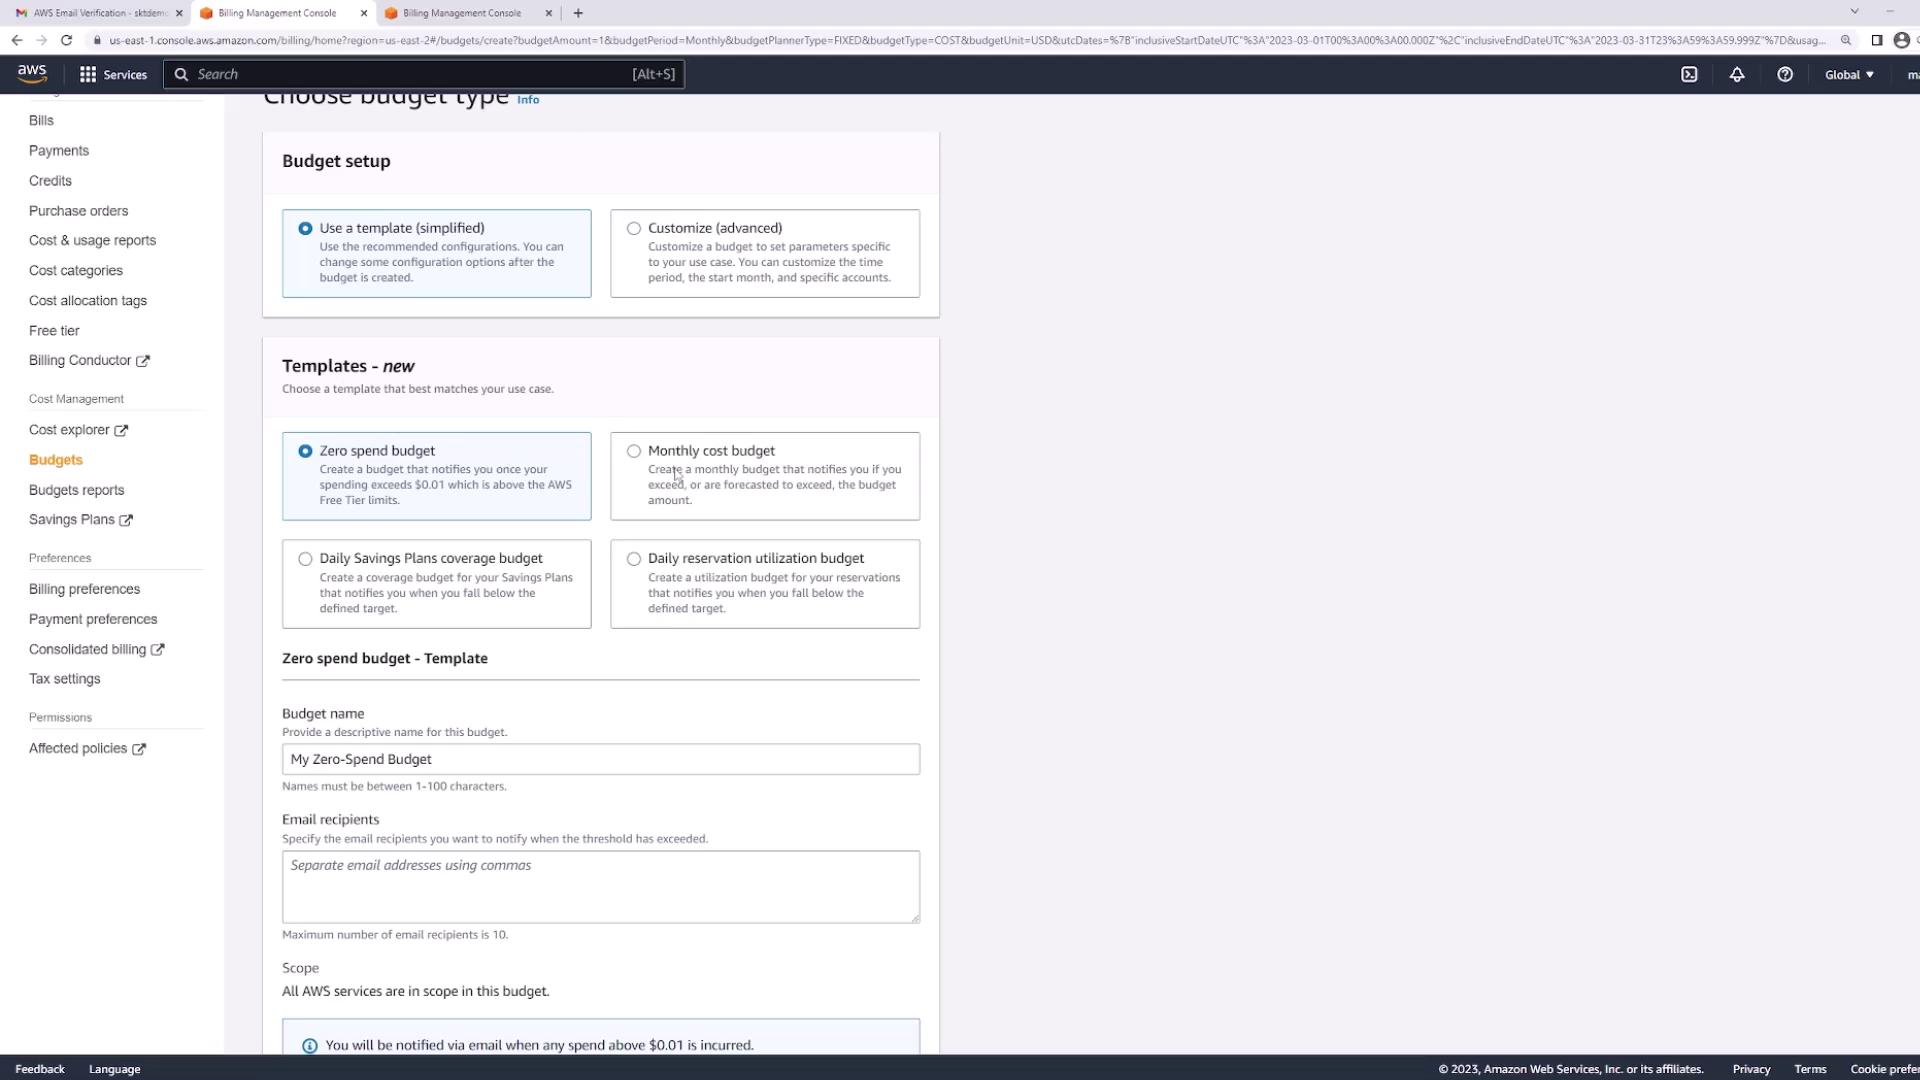Select Monthly cost budget template
This screenshot has width=1920, height=1080.
click(634, 451)
